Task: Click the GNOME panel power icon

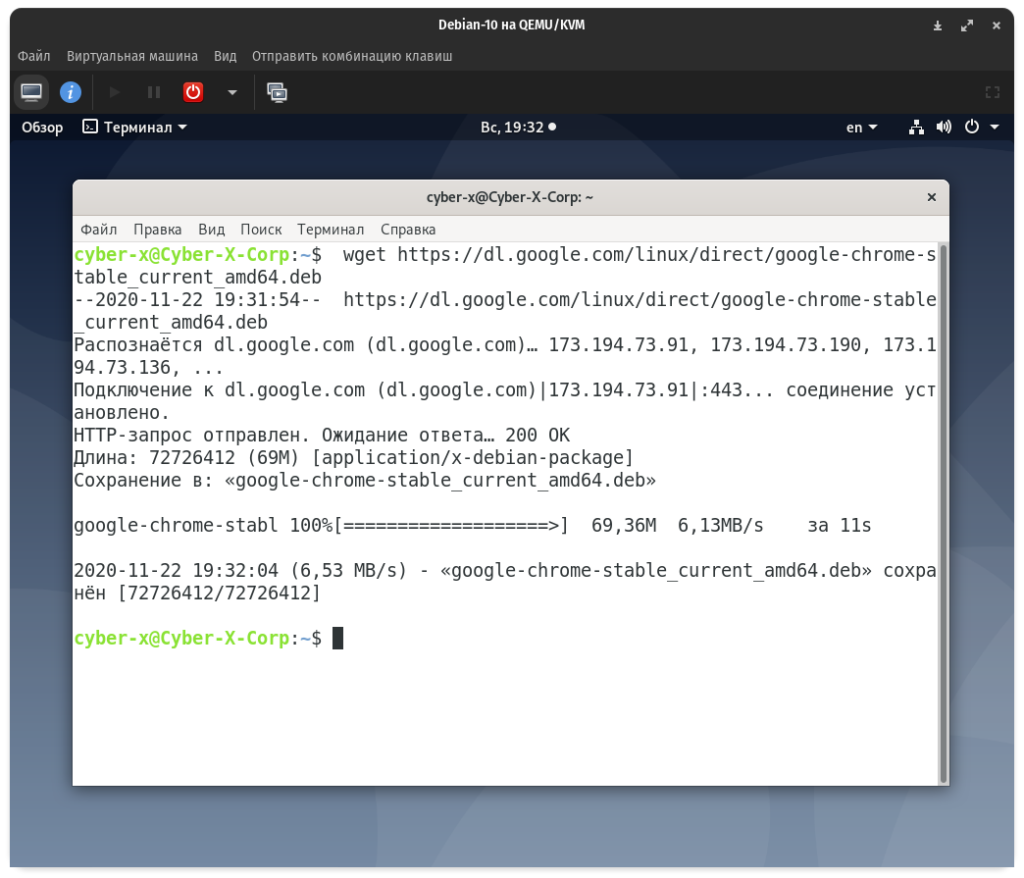Action: click(x=971, y=127)
